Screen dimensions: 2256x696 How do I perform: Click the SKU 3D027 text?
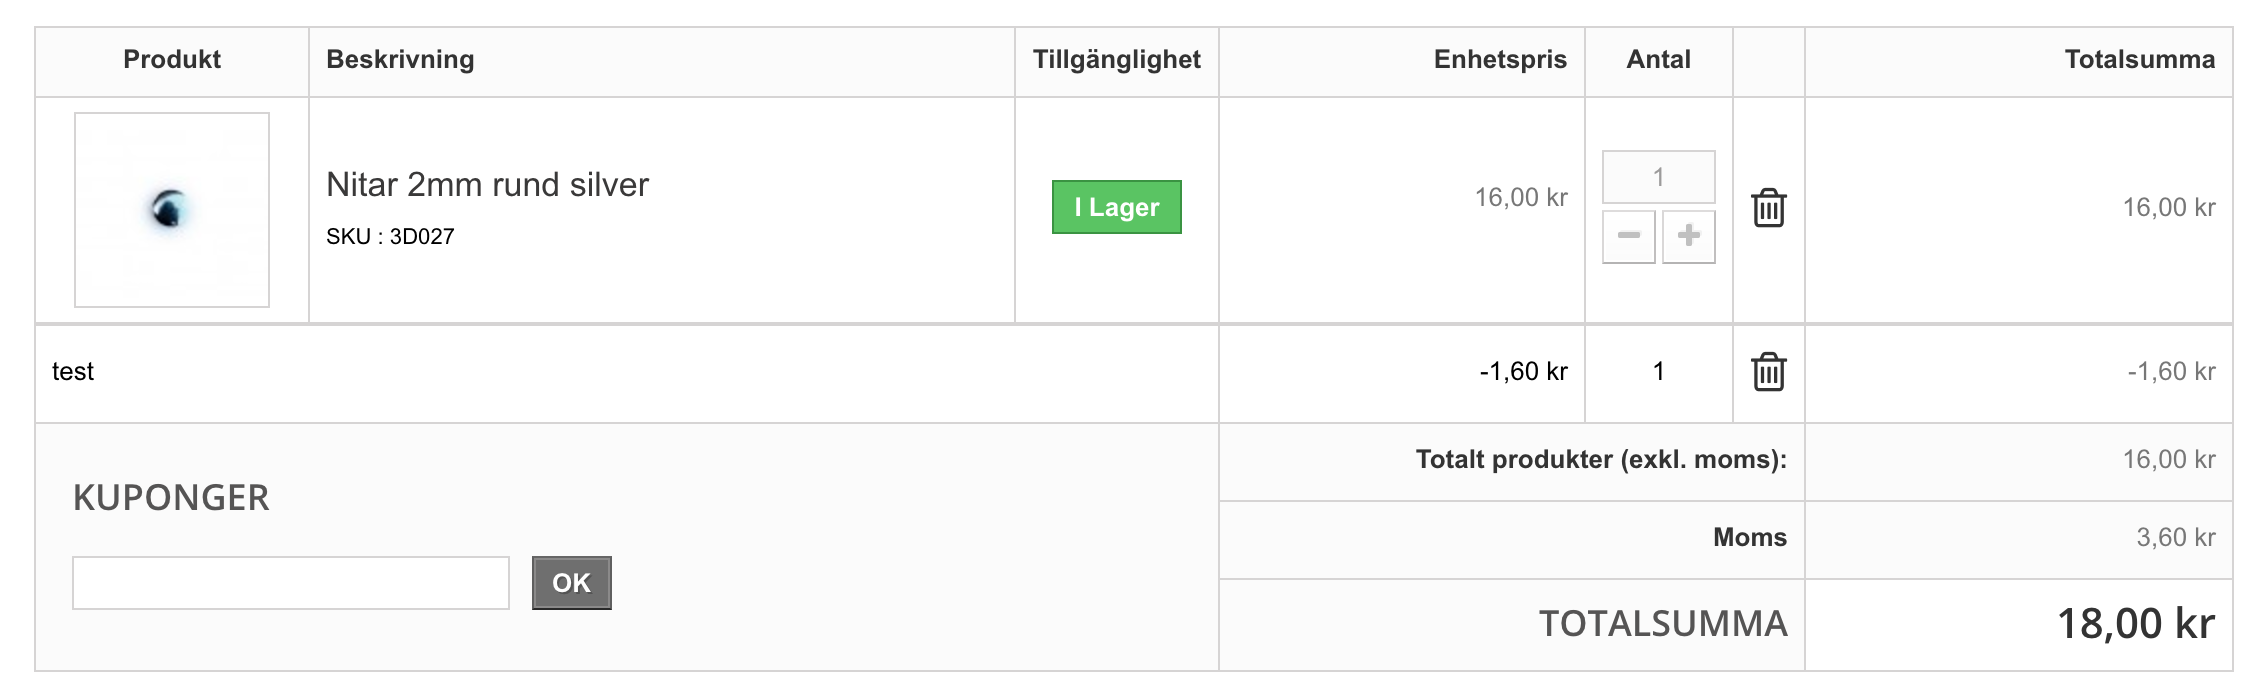390,237
